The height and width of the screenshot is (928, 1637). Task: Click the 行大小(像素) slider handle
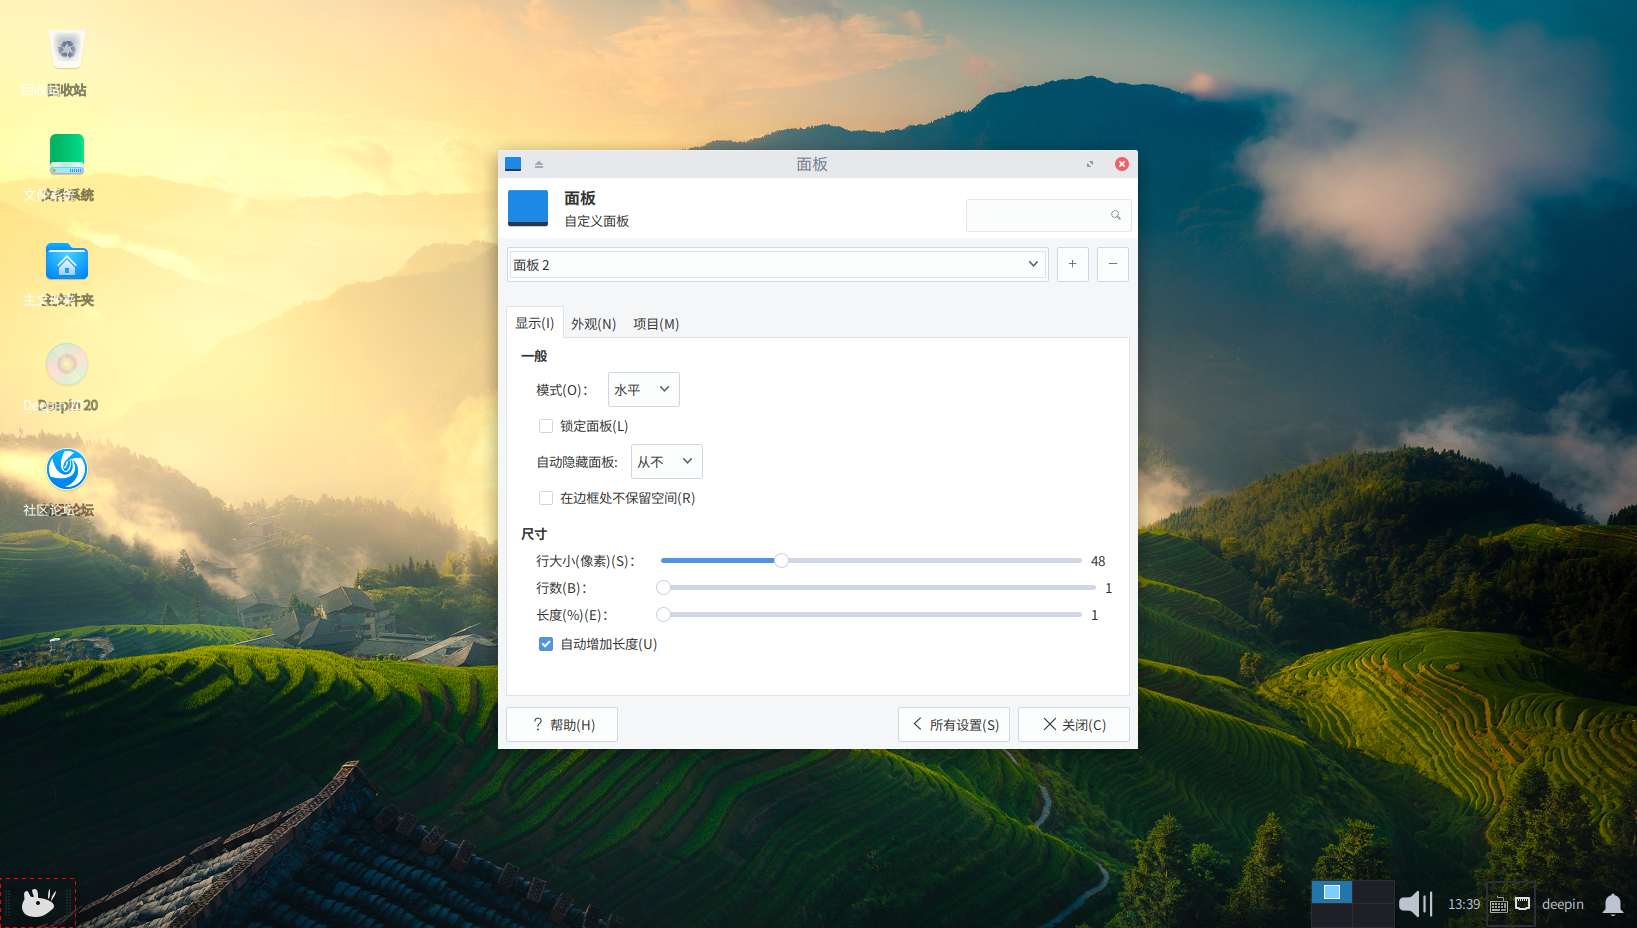pyautogui.click(x=781, y=561)
